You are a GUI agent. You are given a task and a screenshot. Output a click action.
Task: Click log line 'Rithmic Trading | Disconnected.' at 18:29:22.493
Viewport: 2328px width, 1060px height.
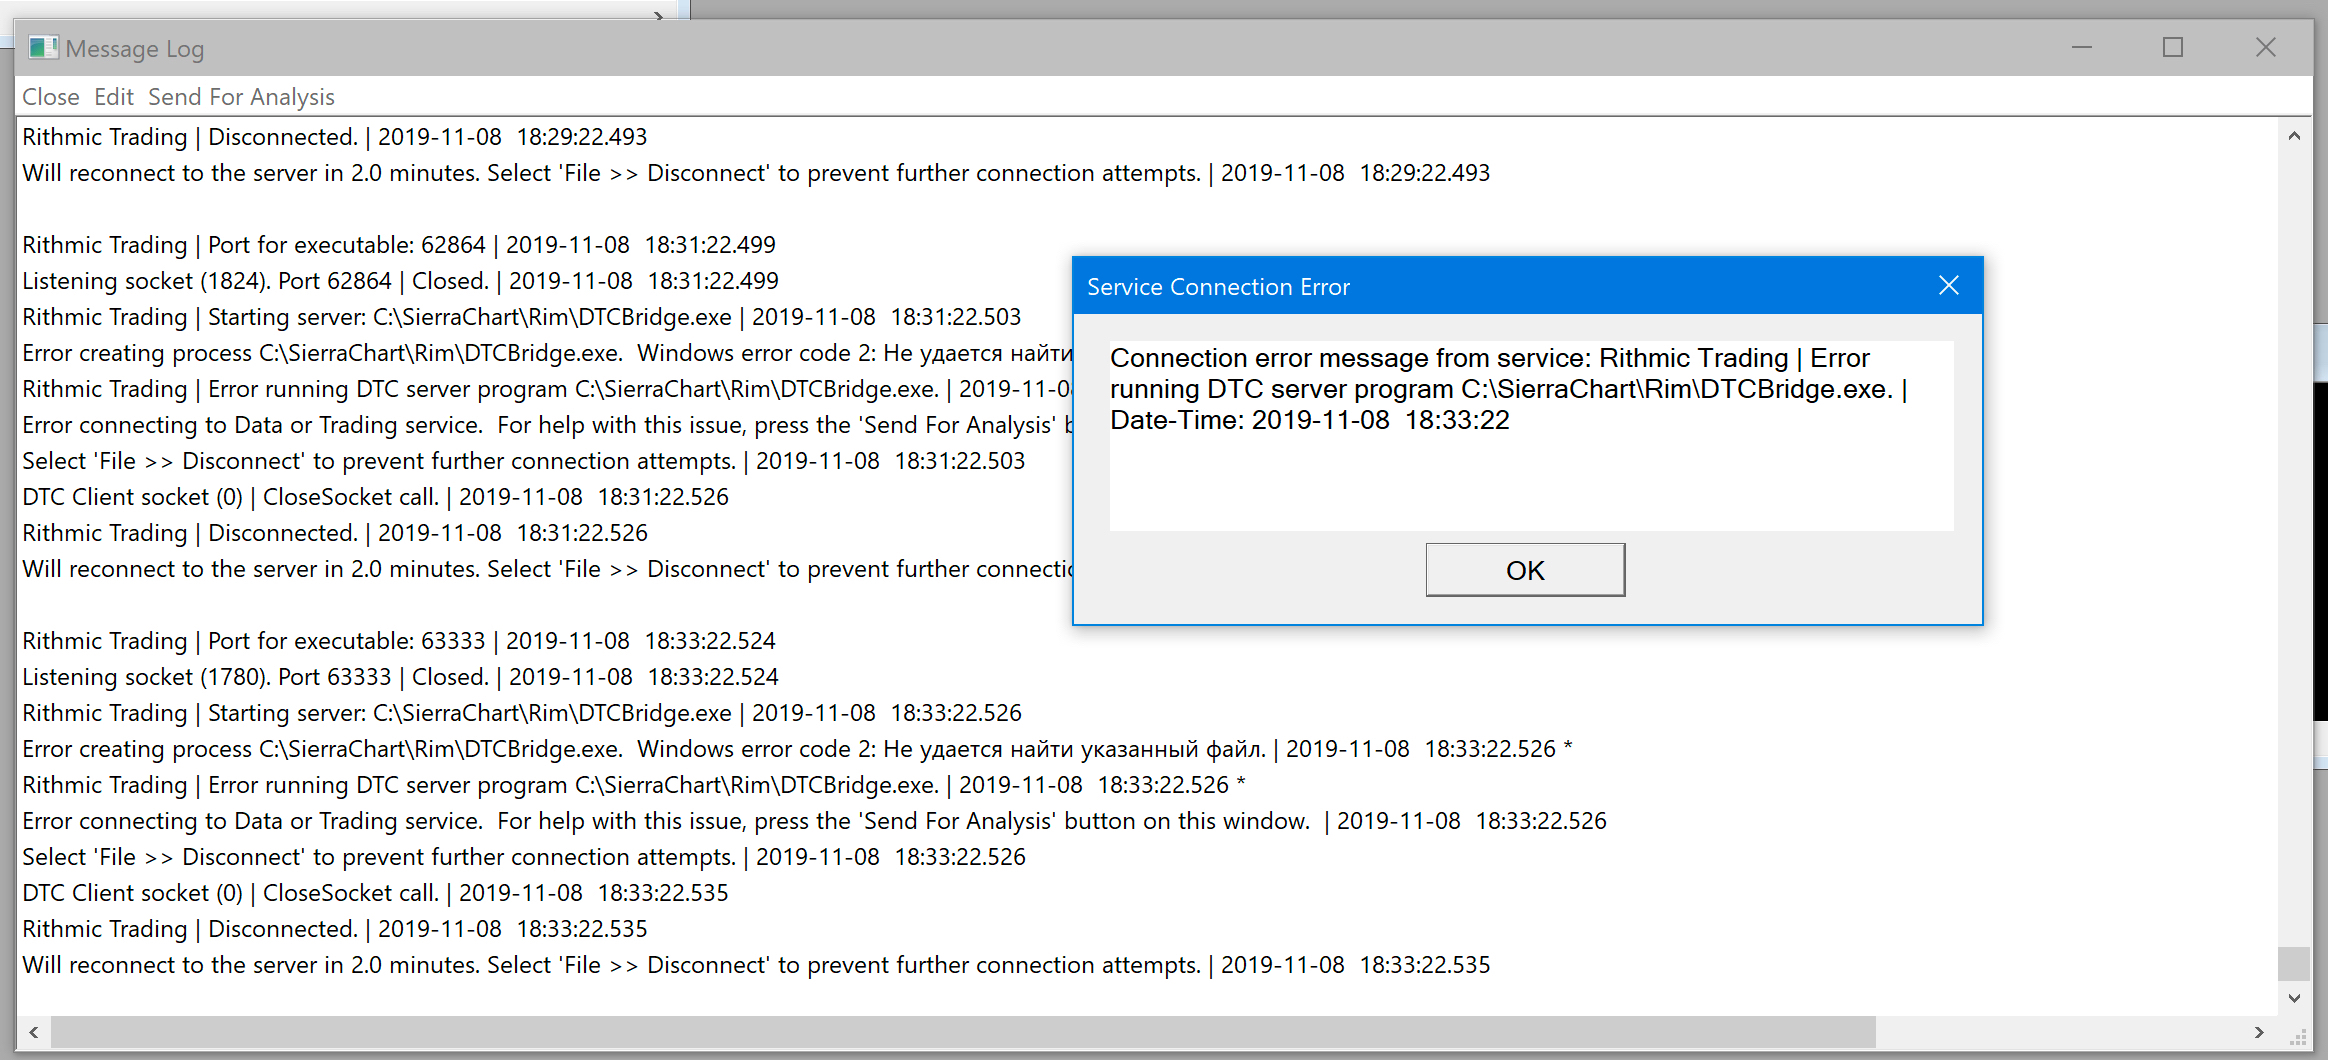point(335,137)
